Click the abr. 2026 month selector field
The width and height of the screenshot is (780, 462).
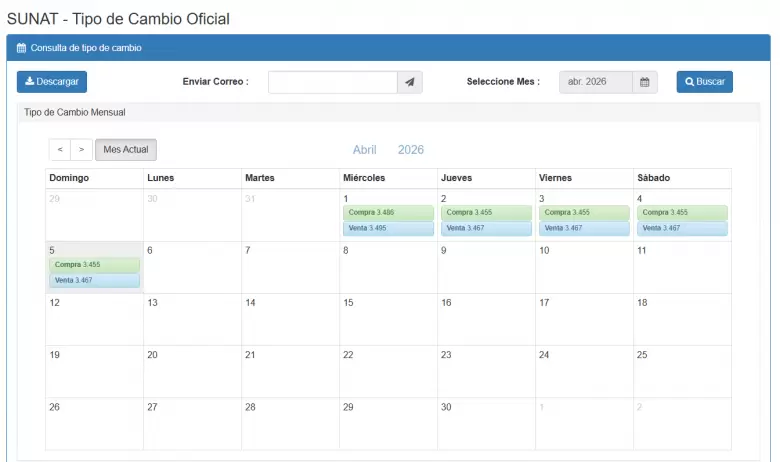[x=596, y=82]
